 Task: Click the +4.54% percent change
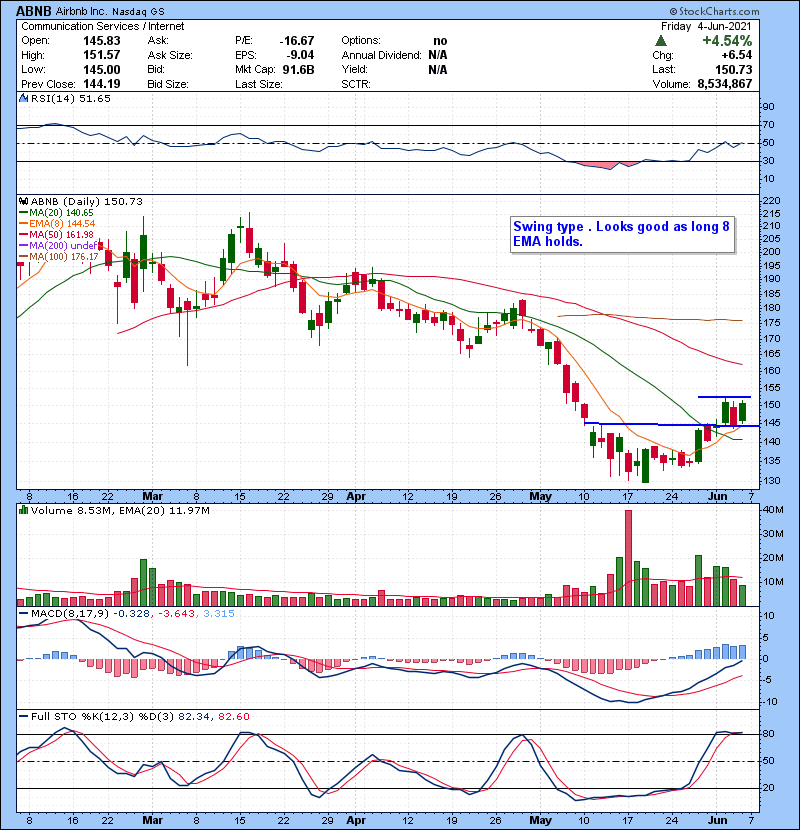pyautogui.click(x=727, y=41)
